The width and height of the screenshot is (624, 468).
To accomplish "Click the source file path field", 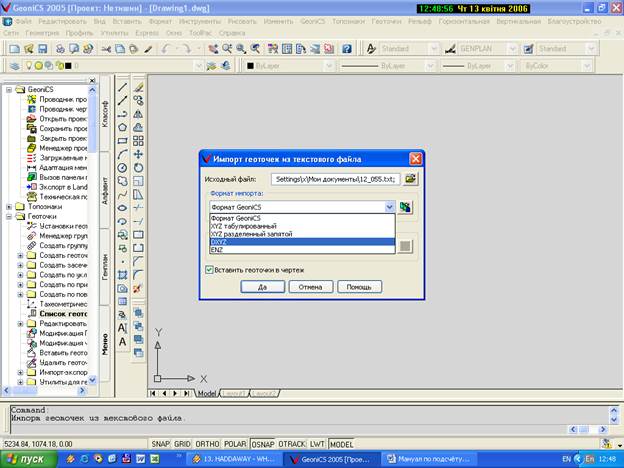I will 335,179.
